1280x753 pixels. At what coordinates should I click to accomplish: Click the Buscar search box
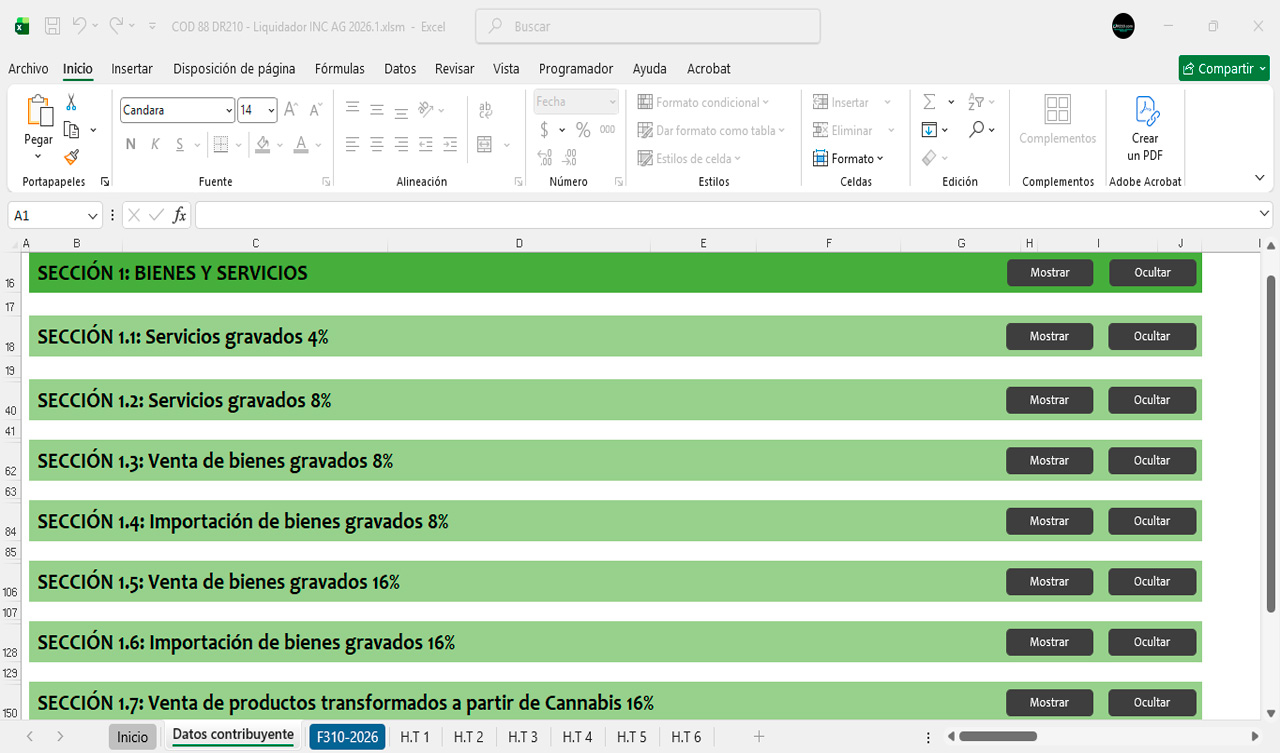[647, 27]
